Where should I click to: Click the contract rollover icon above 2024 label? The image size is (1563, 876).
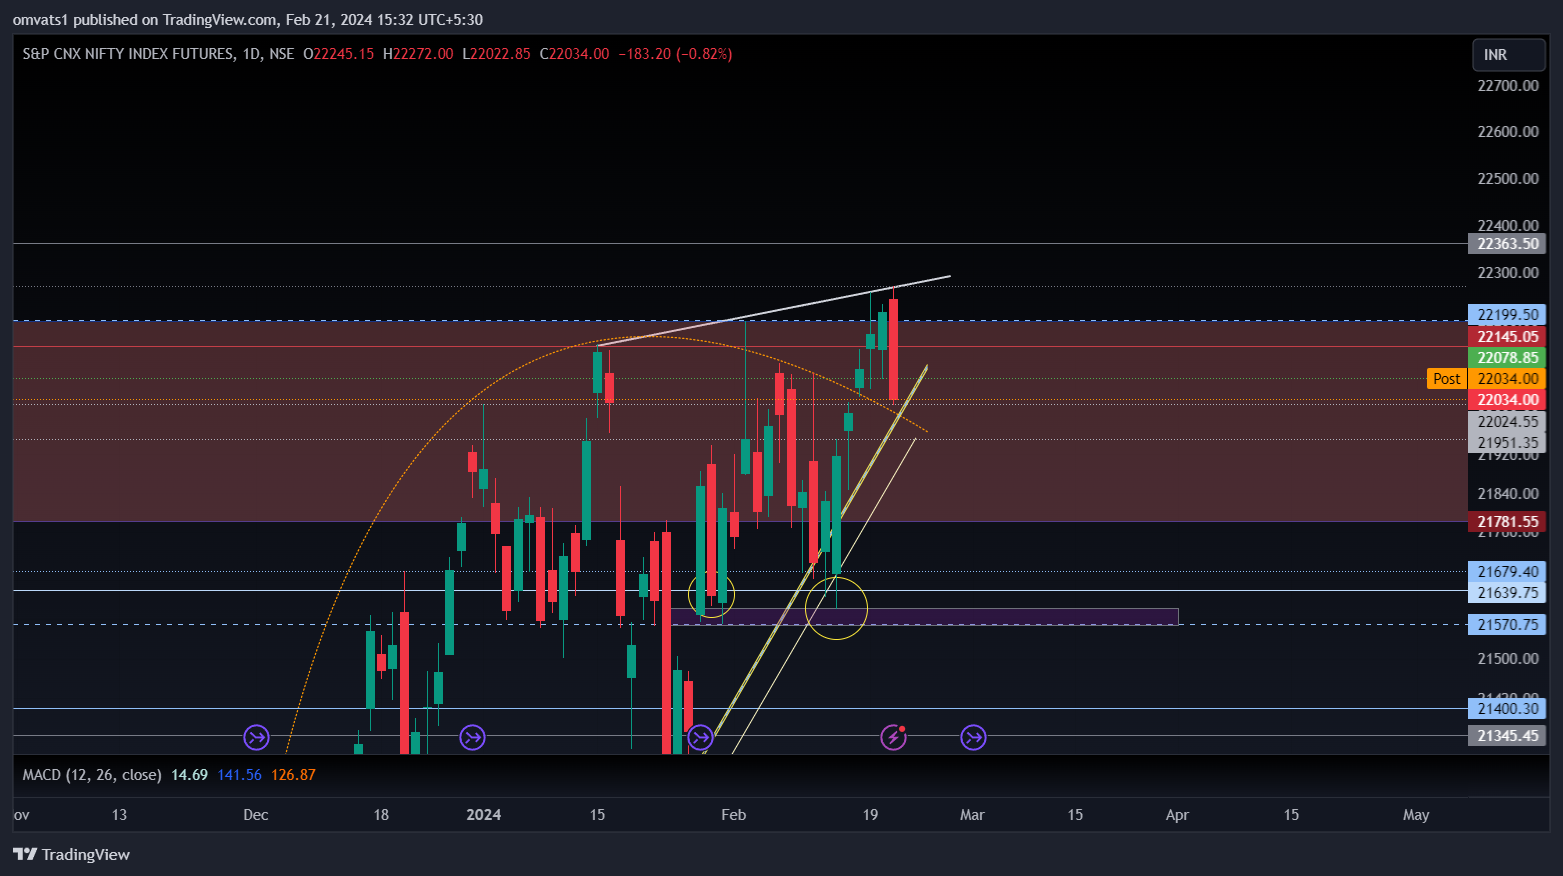pyautogui.click(x=472, y=738)
